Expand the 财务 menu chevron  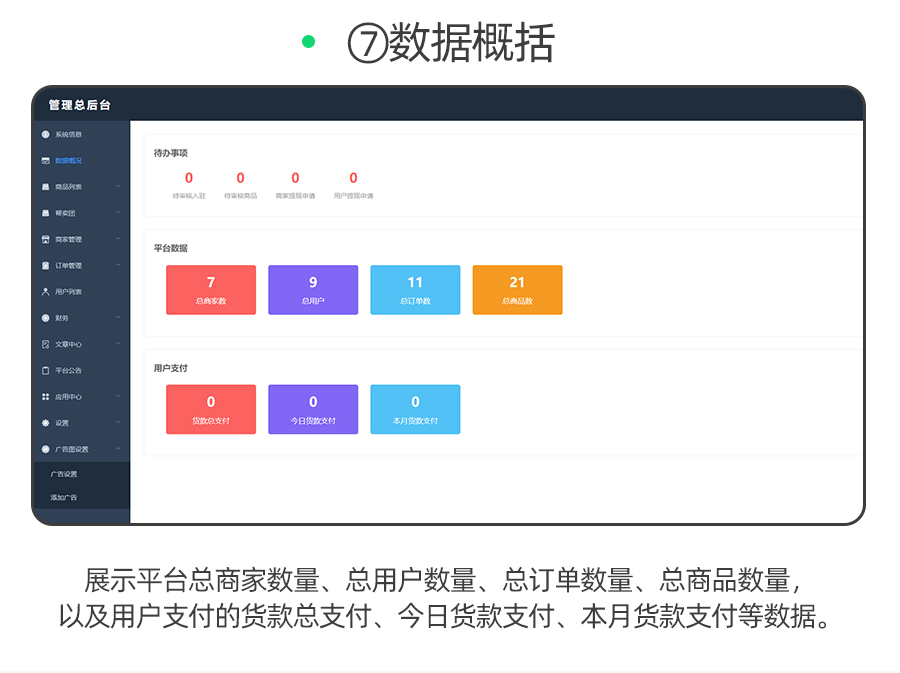118,318
